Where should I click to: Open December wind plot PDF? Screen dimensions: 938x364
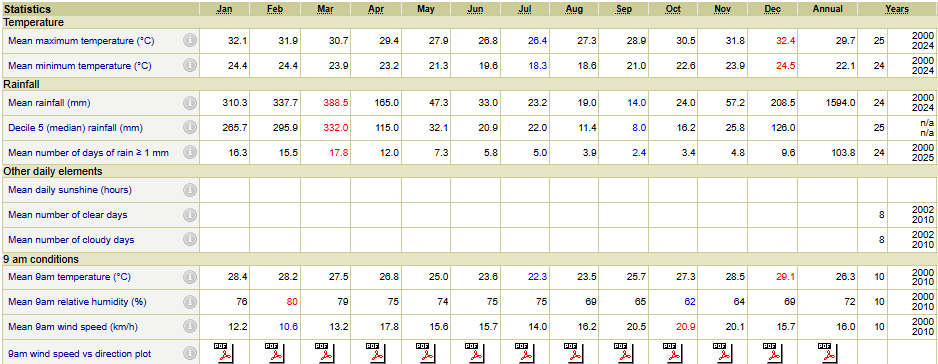pos(773,353)
